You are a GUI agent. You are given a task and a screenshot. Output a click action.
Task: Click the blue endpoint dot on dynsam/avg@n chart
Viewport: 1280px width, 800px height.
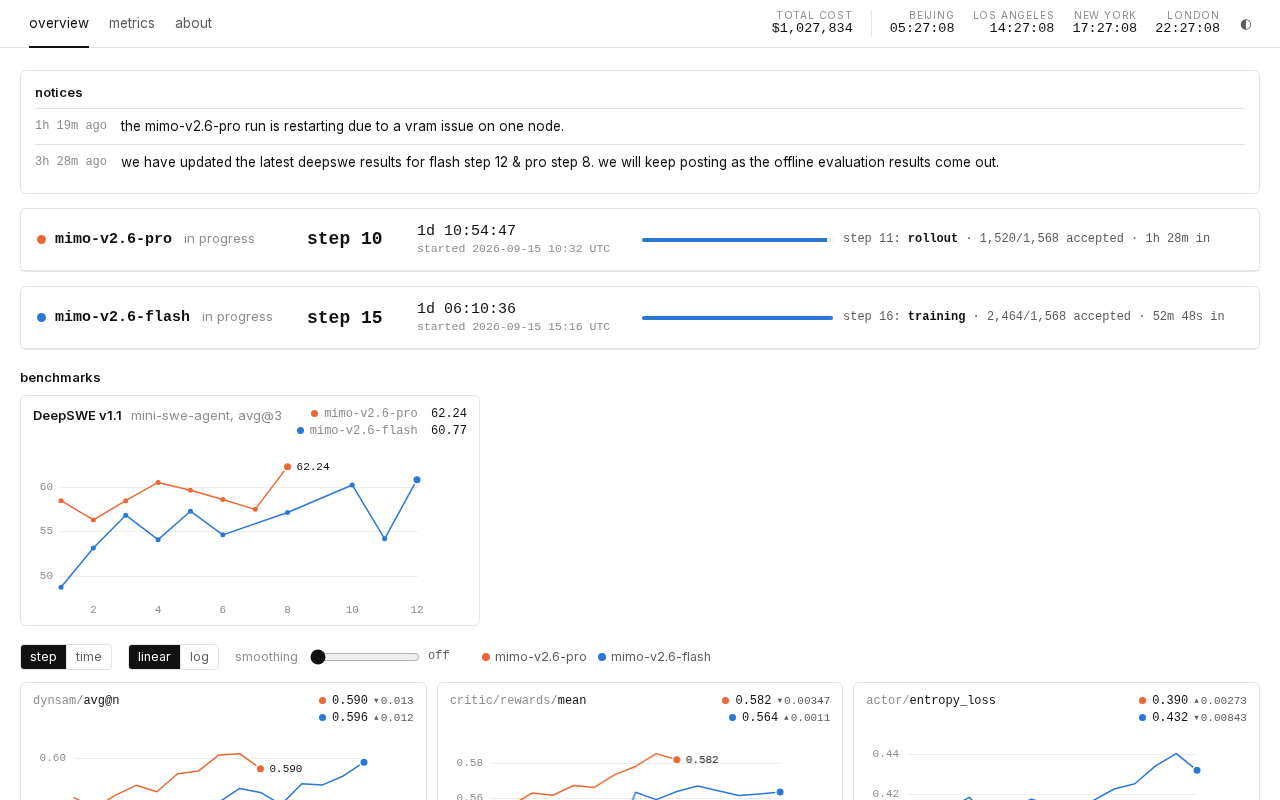[364, 762]
